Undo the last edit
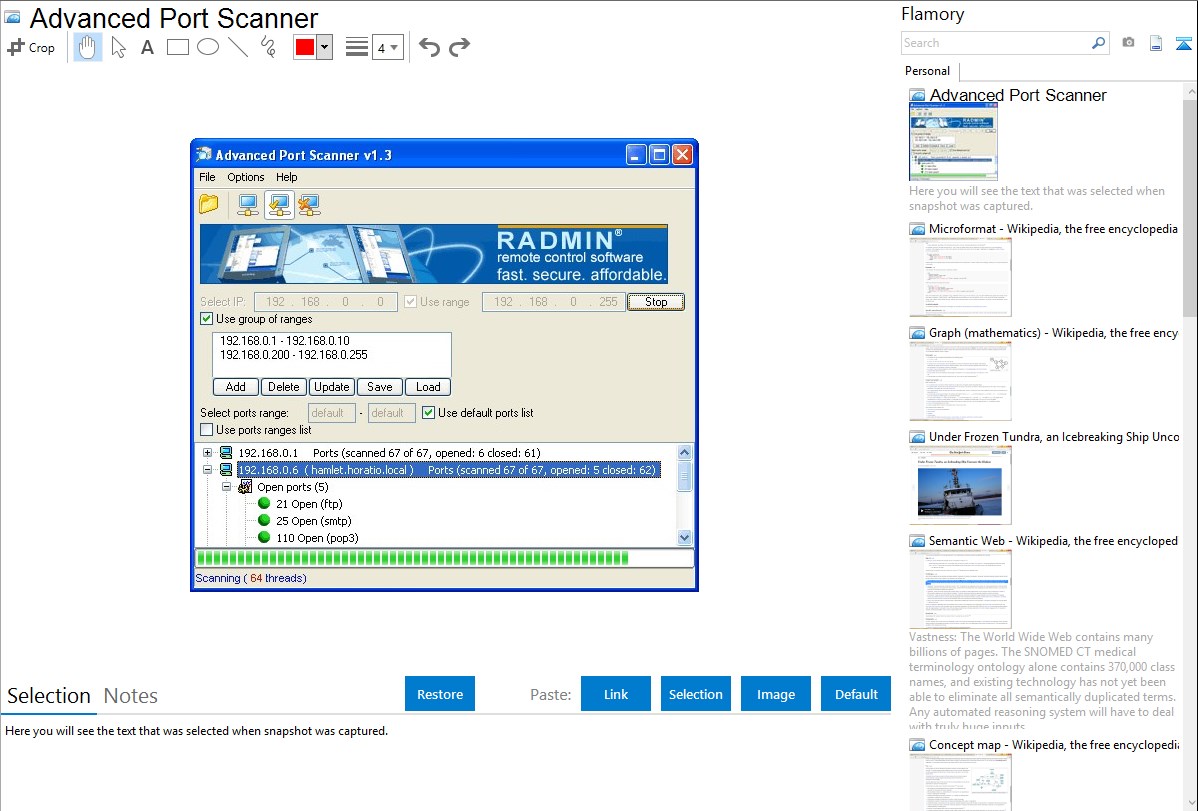 [429, 47]
